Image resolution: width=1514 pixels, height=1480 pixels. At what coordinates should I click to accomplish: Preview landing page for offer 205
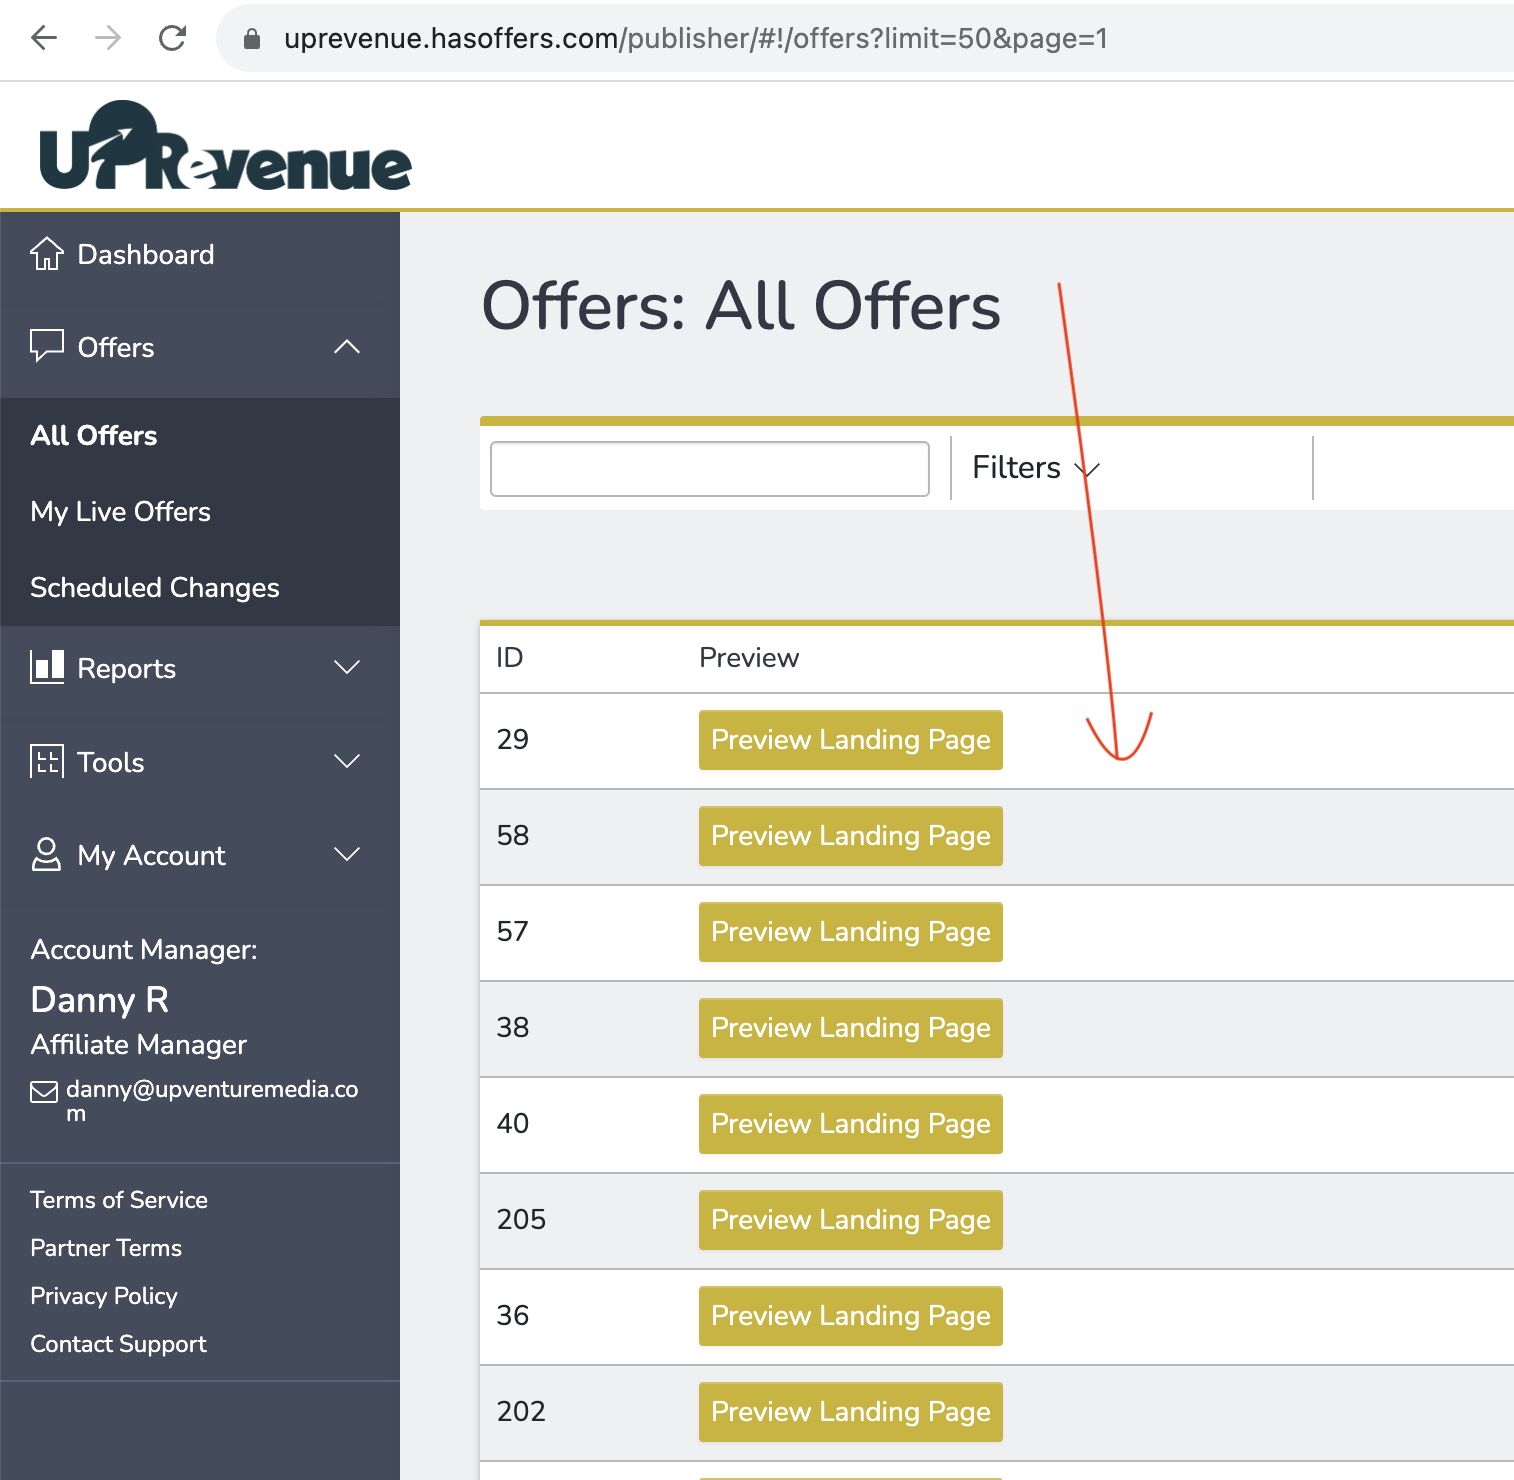click(x=851, y=1220)
